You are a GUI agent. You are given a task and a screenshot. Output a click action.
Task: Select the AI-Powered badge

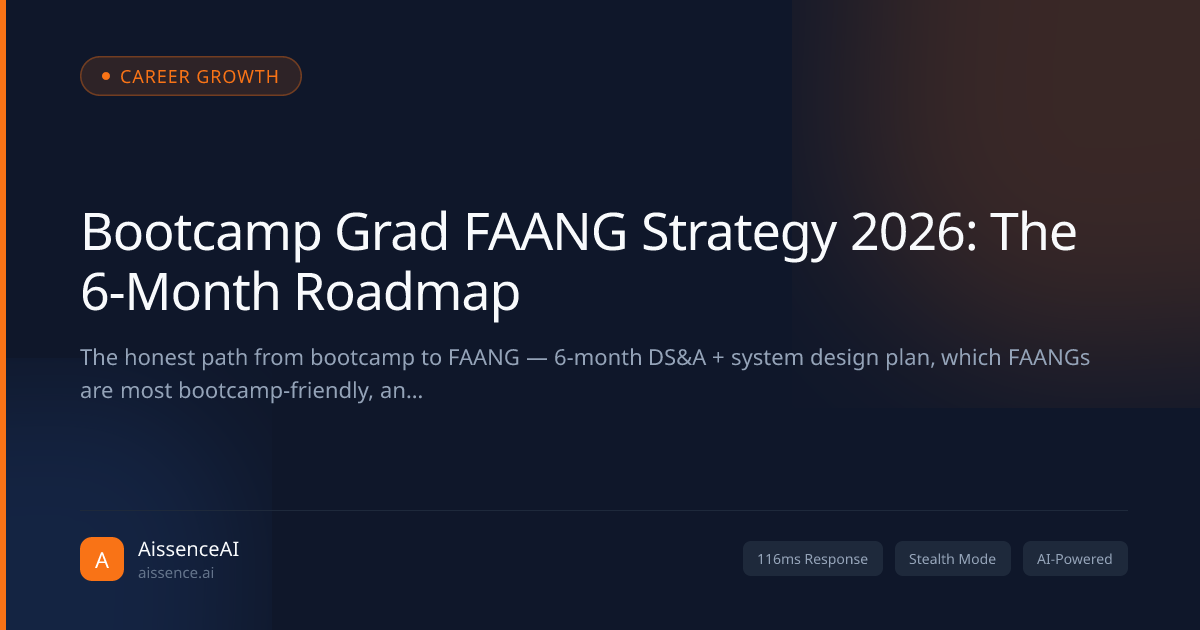pyautogui.click(x=1075, y=559)
